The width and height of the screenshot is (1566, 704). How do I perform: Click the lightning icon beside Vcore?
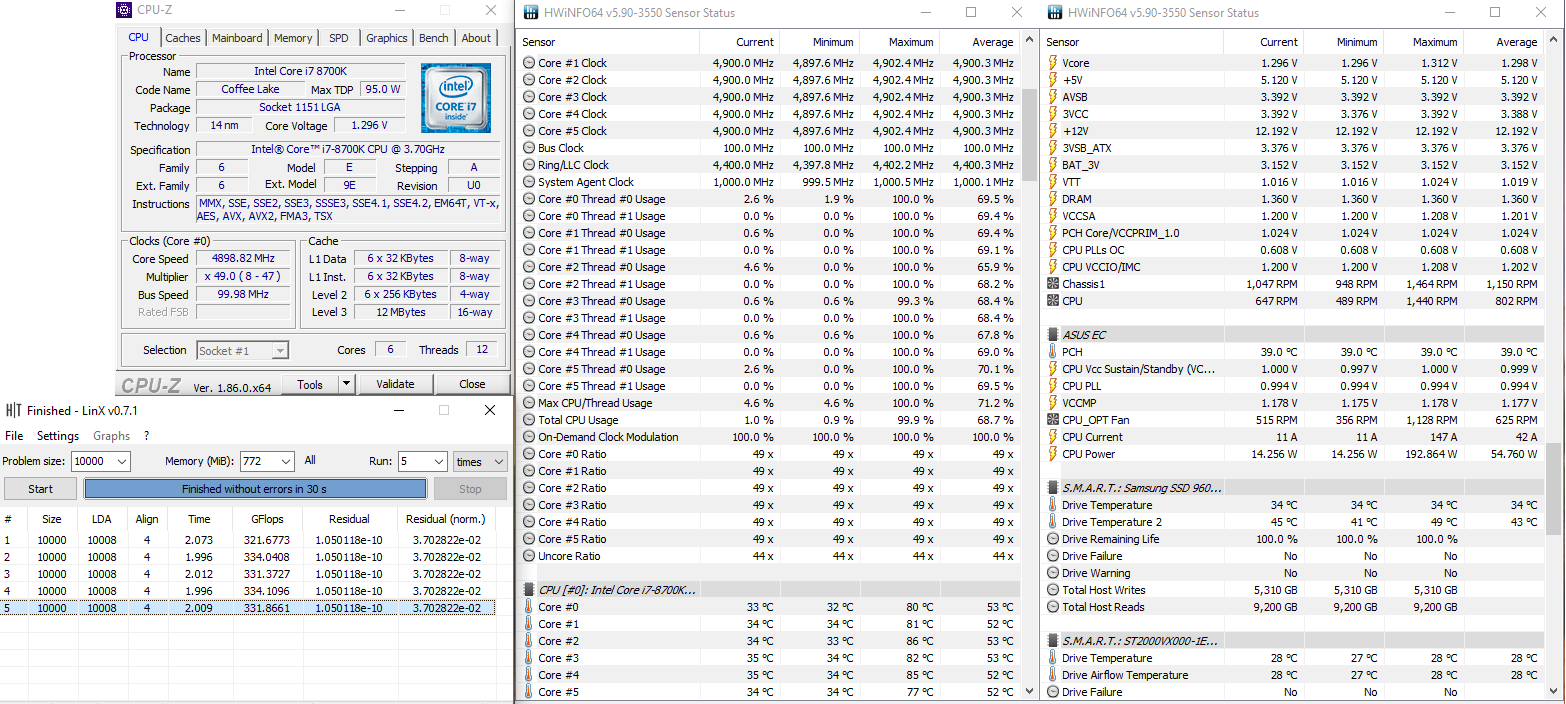1052,63
